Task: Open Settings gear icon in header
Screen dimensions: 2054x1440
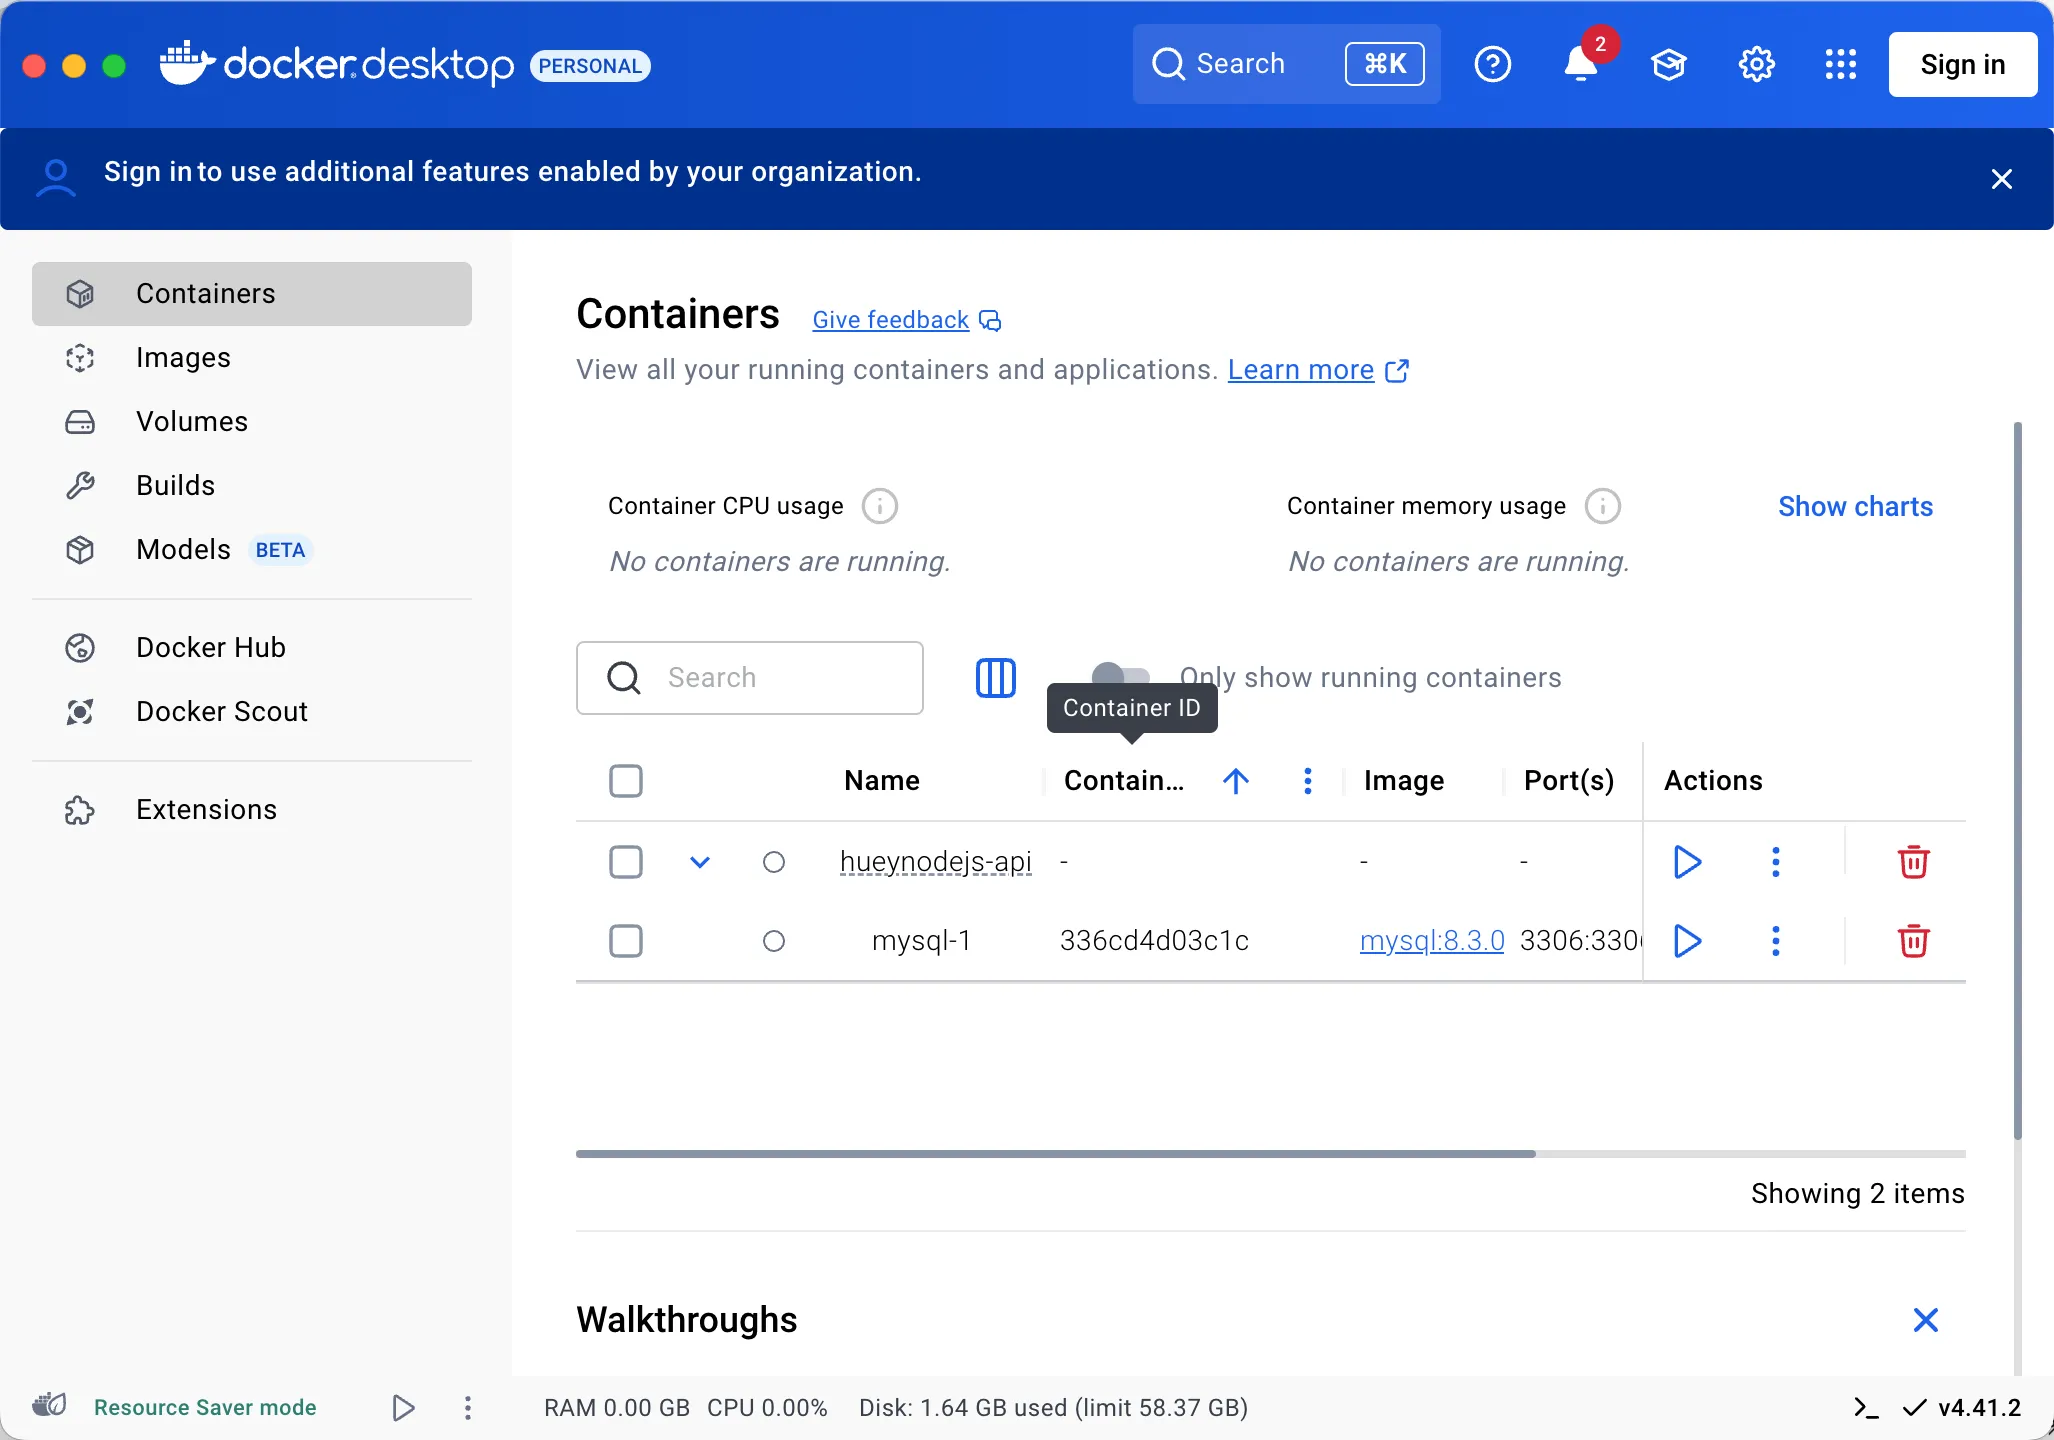Action: (x=1756, y=65)
